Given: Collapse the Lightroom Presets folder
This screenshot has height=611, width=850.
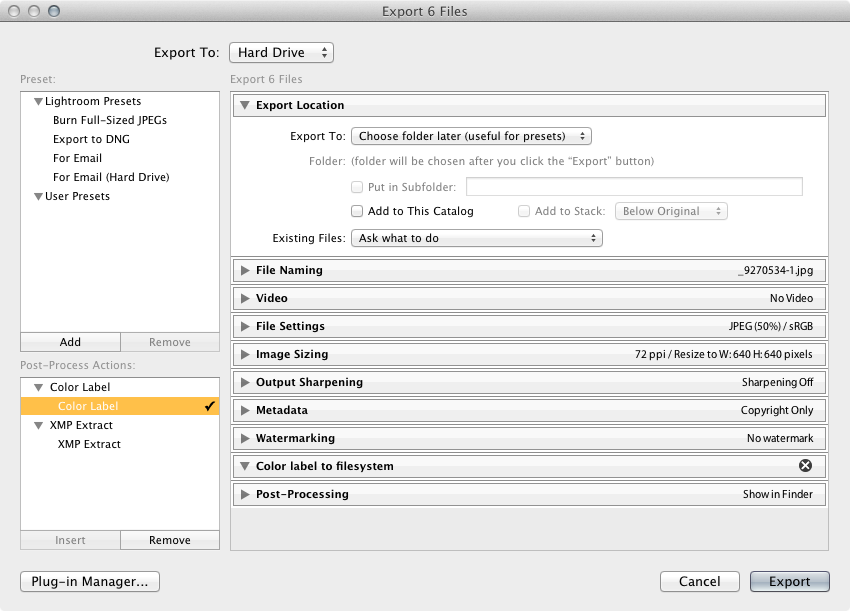Looking at the screenshot, I should [38, 101].
